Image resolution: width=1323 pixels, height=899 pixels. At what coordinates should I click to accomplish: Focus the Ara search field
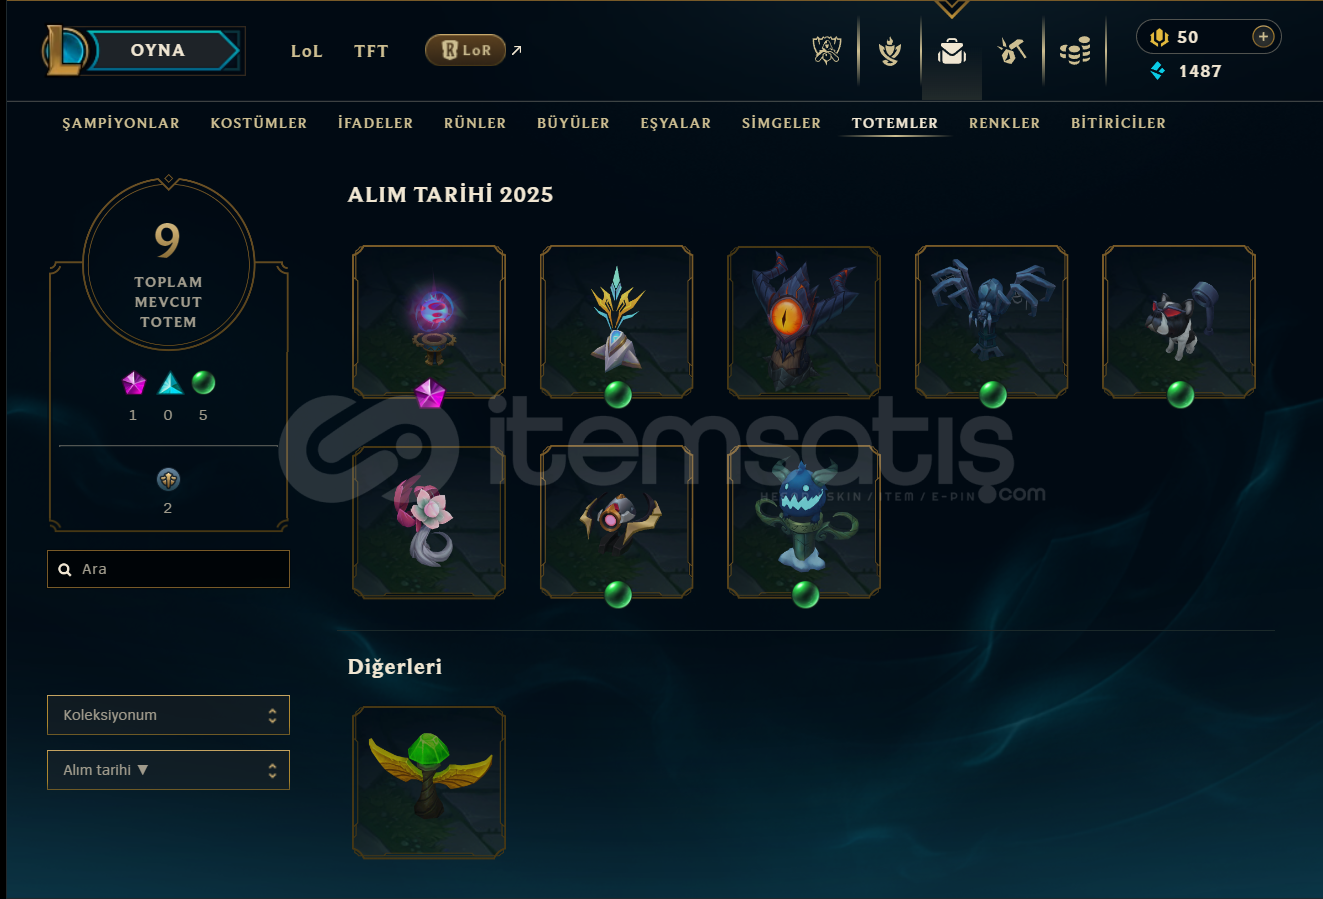pyautogui.click(x=168, y=569)
